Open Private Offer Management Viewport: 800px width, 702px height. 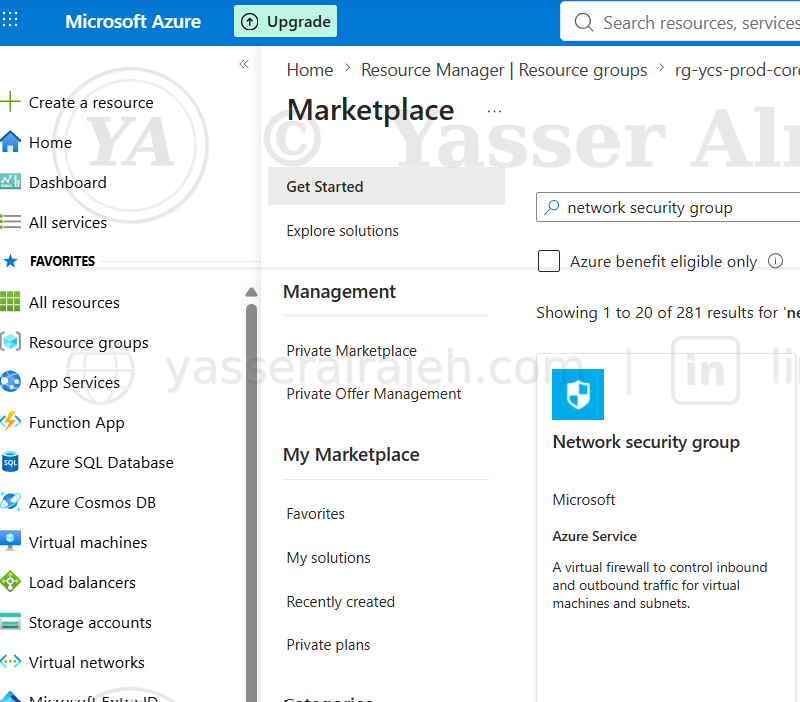[x=373, y=394]
